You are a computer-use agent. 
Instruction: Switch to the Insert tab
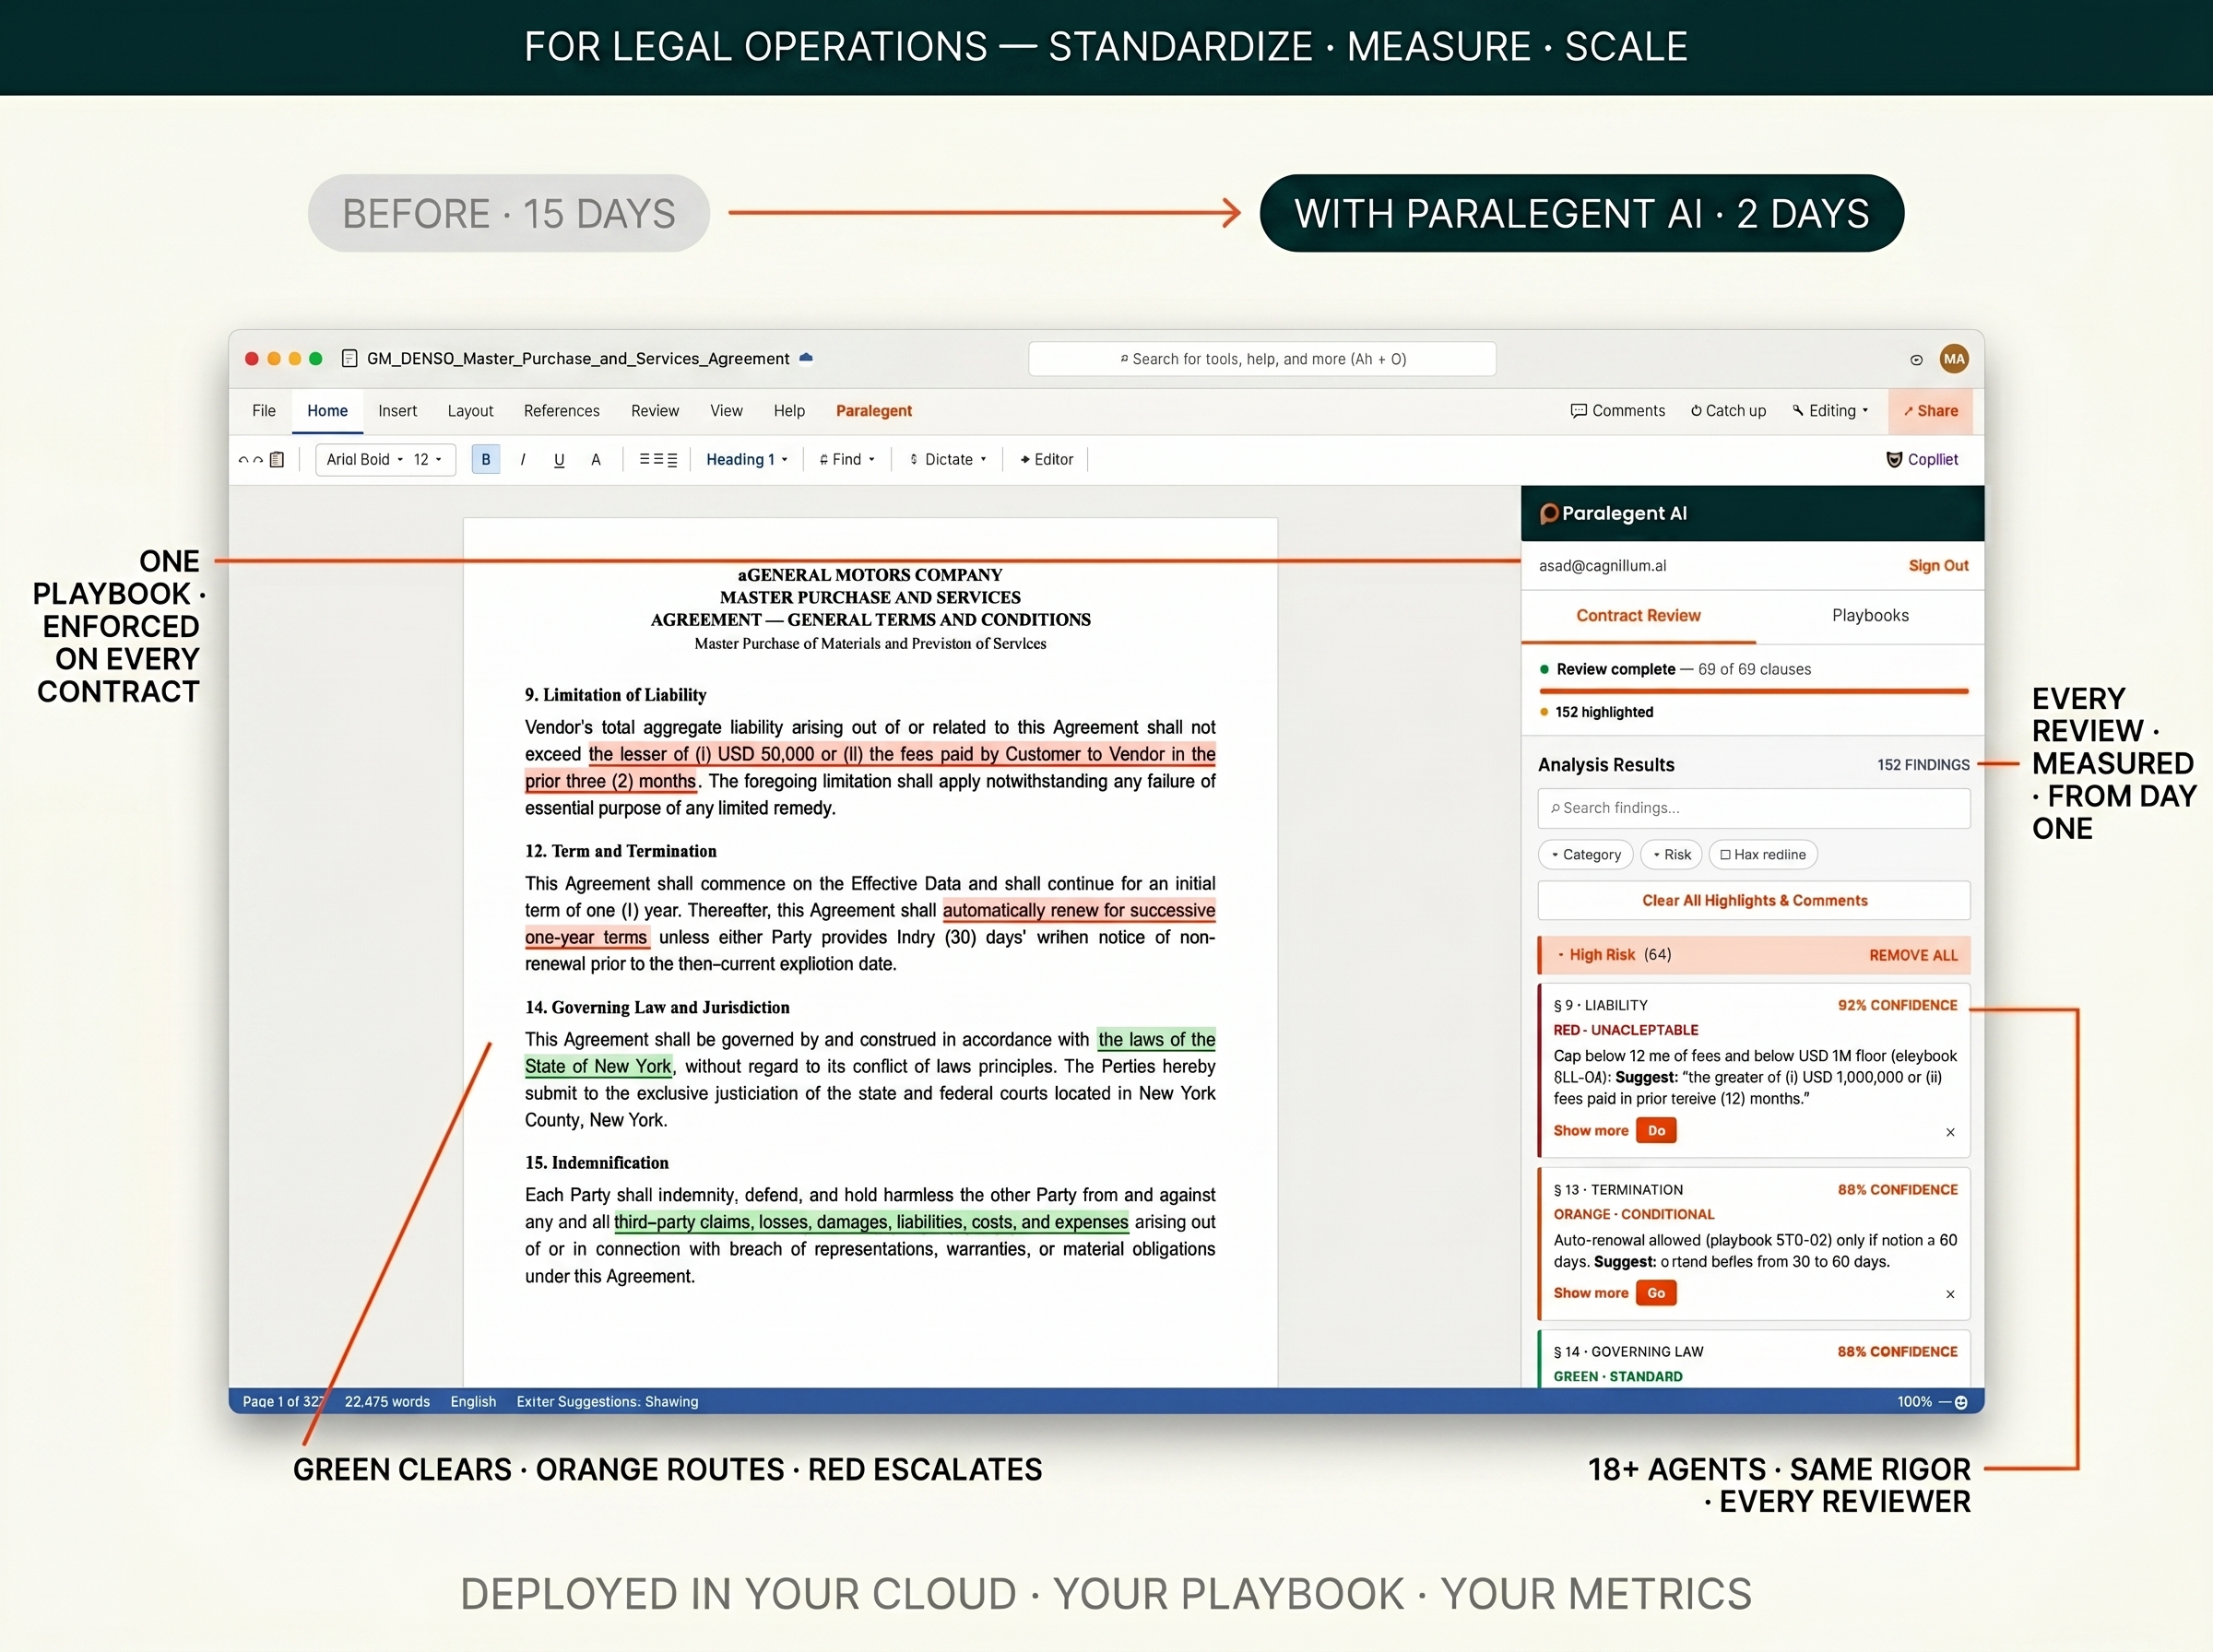[397, 411]
